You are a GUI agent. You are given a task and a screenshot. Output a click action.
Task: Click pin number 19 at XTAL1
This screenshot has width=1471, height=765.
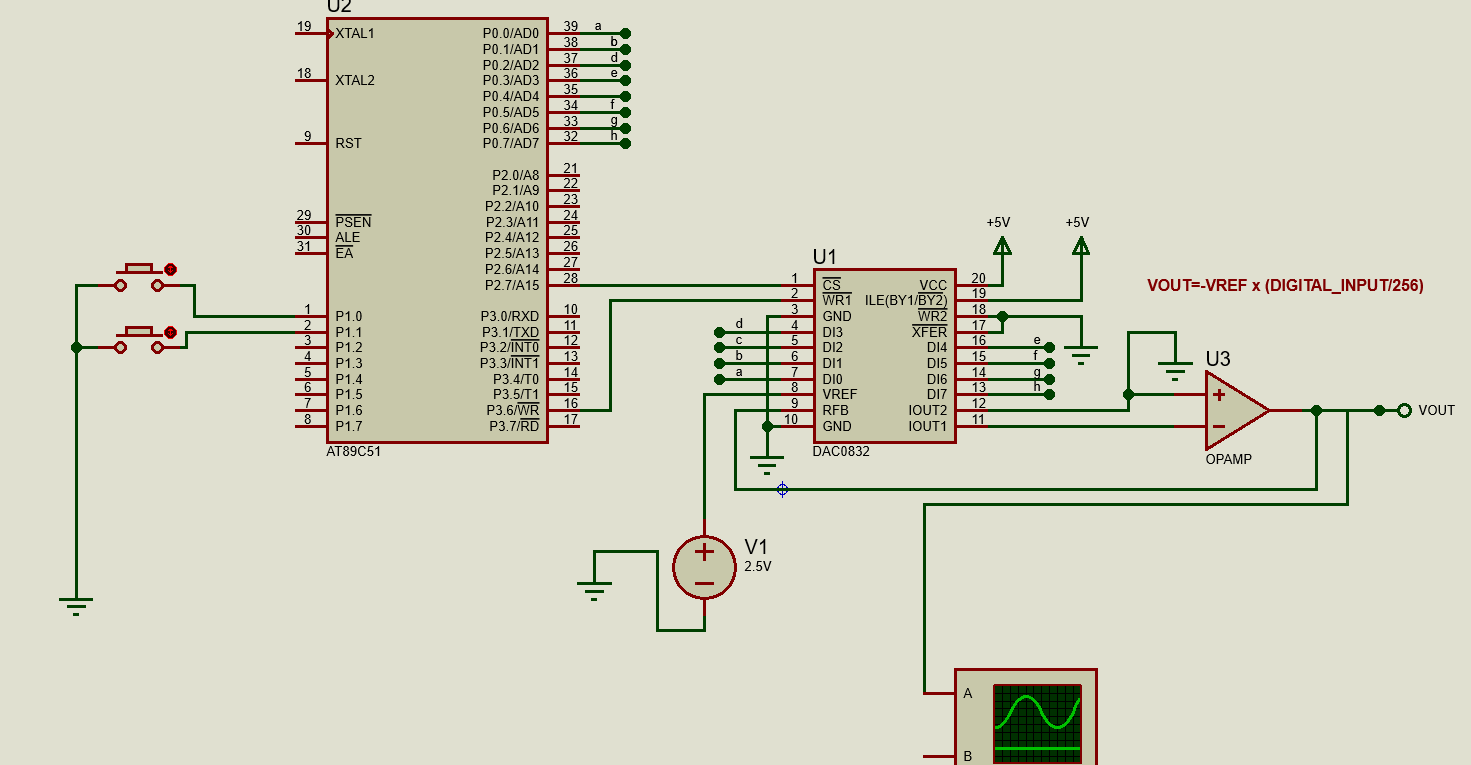coord(304,26)
